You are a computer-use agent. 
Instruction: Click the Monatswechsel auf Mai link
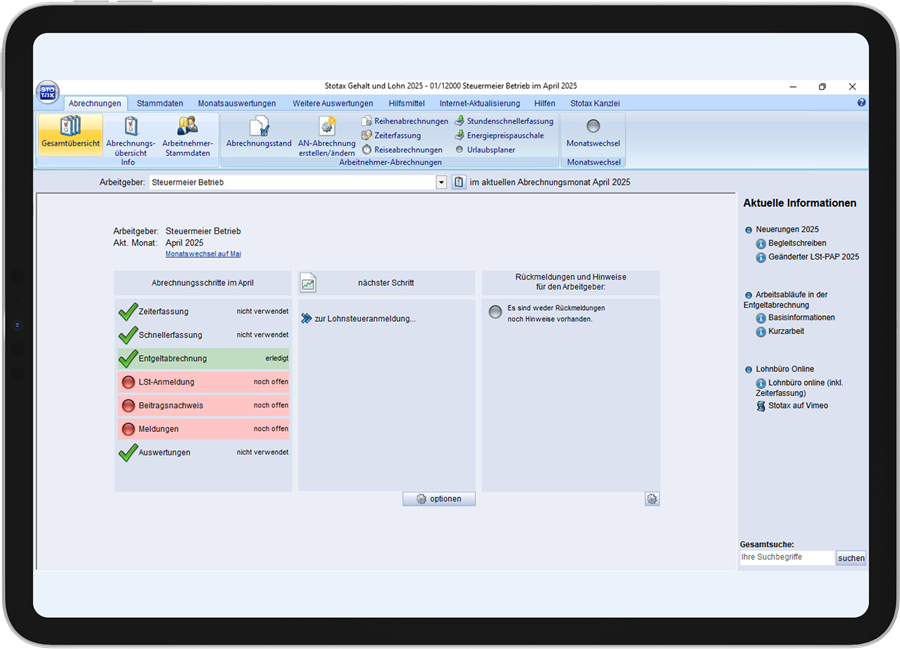[203, 254]
